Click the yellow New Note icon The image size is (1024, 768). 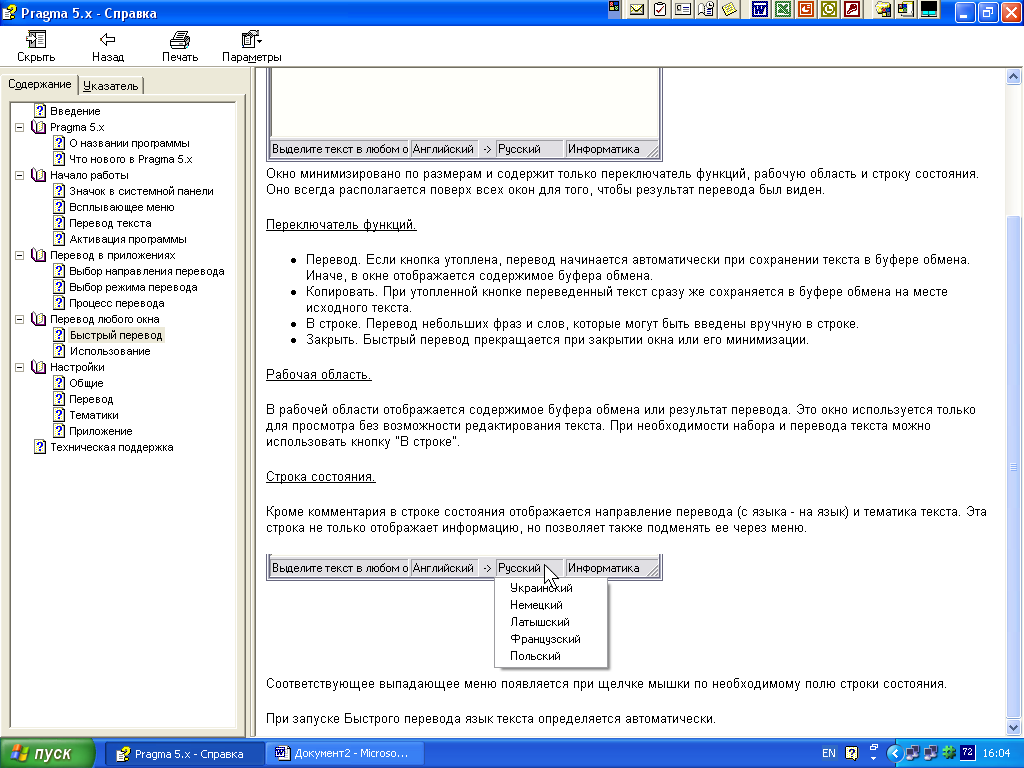click(x=729, y=10)
